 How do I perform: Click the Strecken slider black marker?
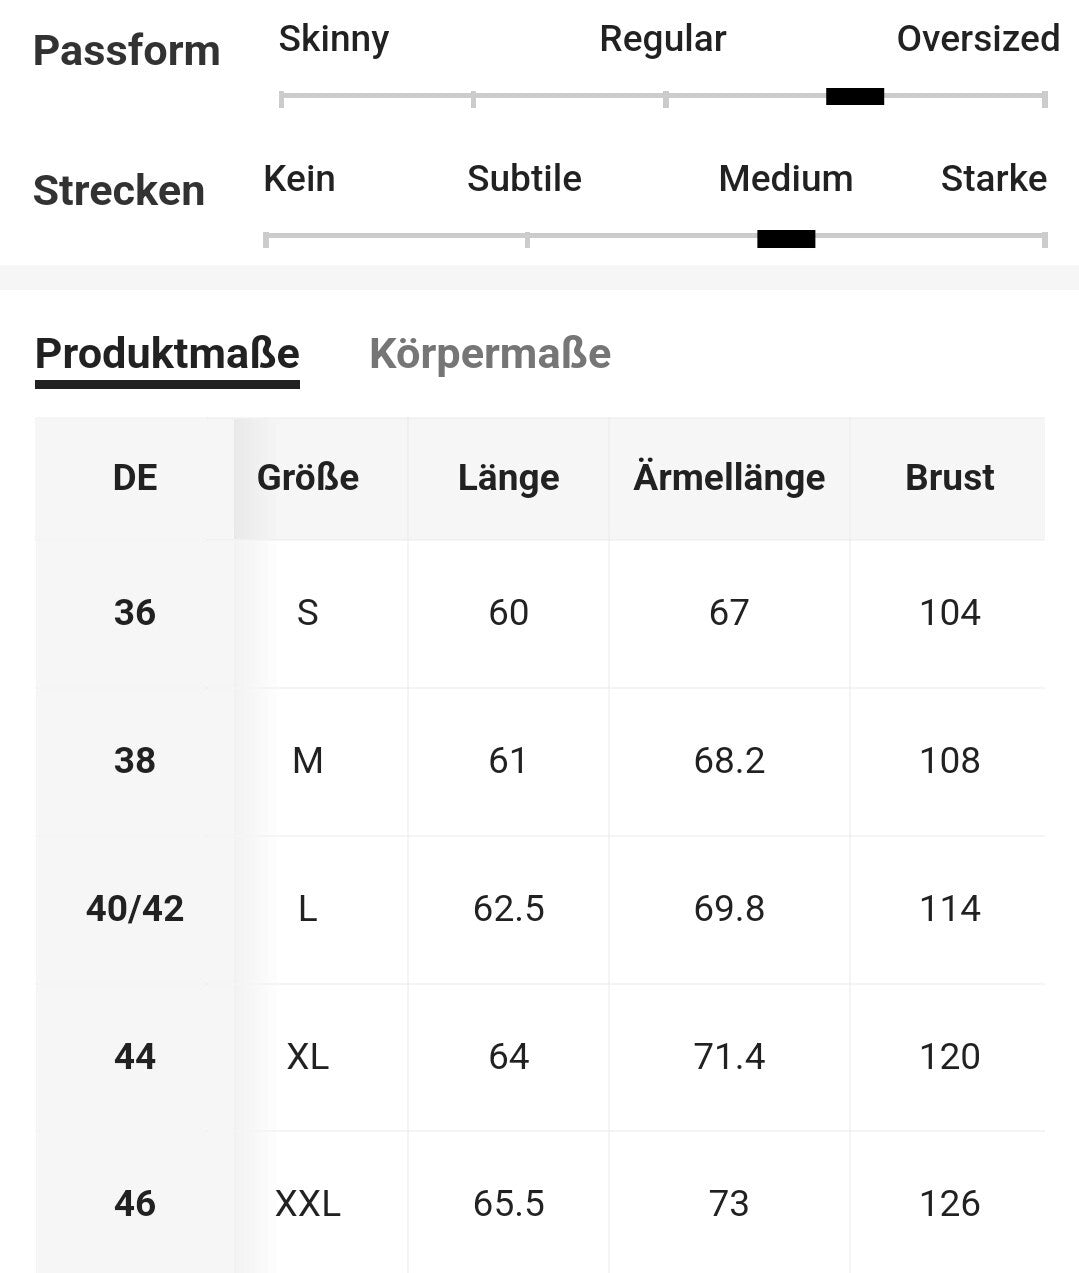tap(786, 239)
